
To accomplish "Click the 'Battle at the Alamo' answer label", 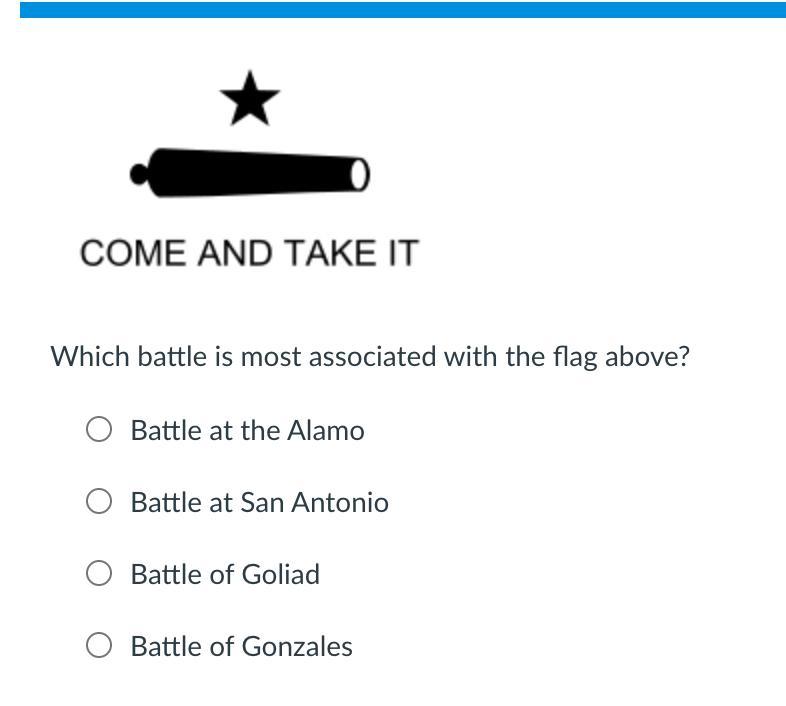I will coord(247,430).
